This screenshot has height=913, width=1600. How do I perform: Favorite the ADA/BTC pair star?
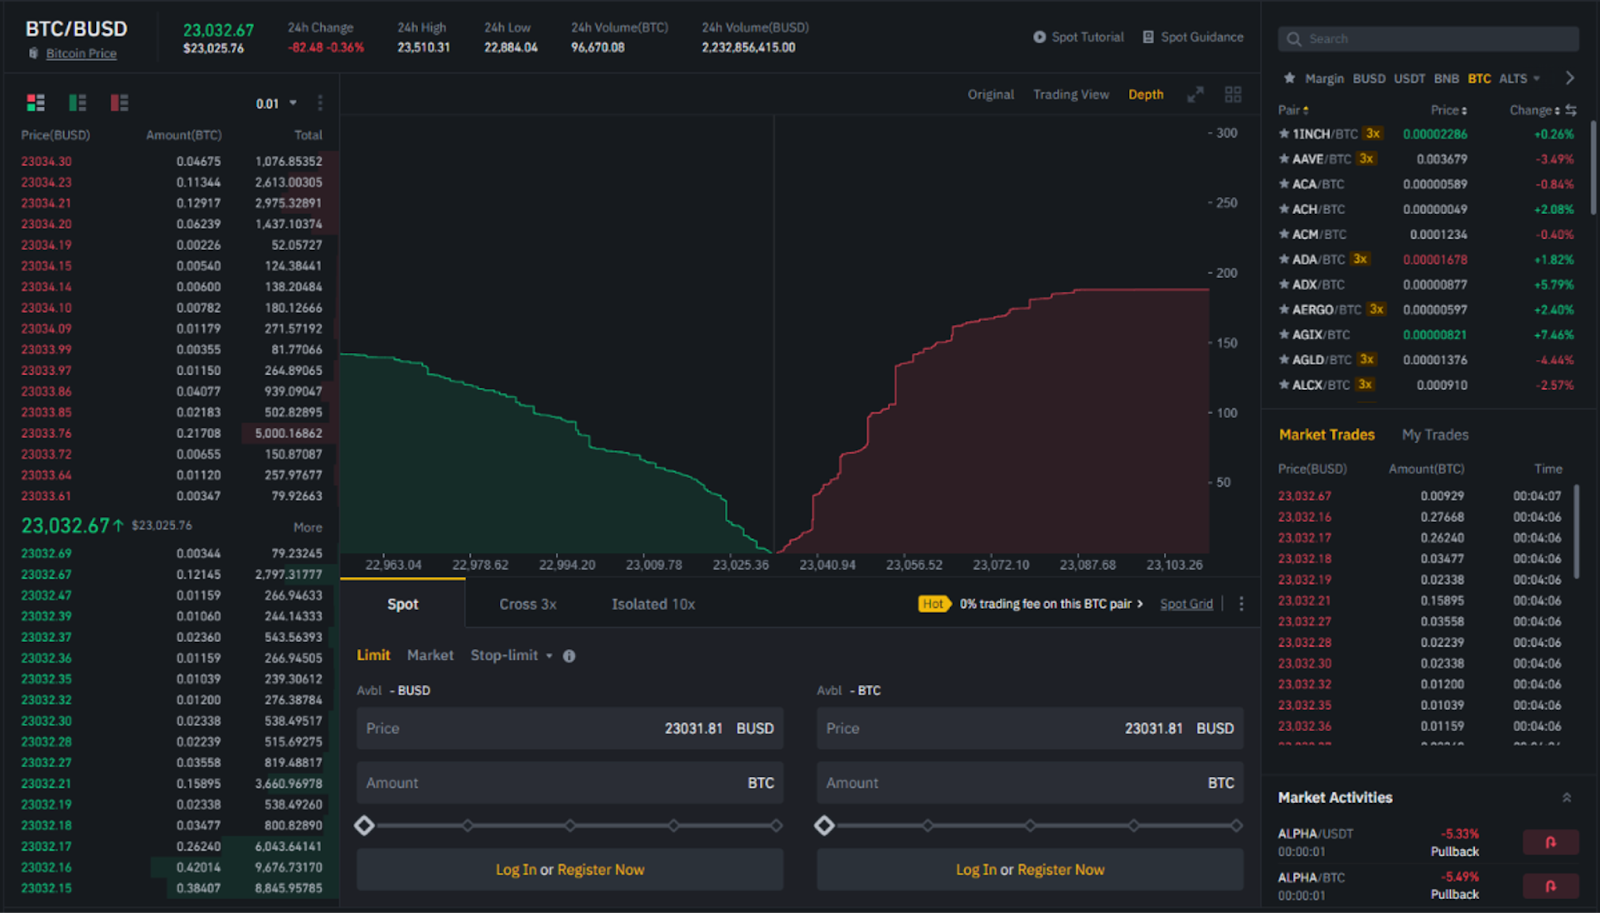pyautogui.click(x=1285, y=258)
